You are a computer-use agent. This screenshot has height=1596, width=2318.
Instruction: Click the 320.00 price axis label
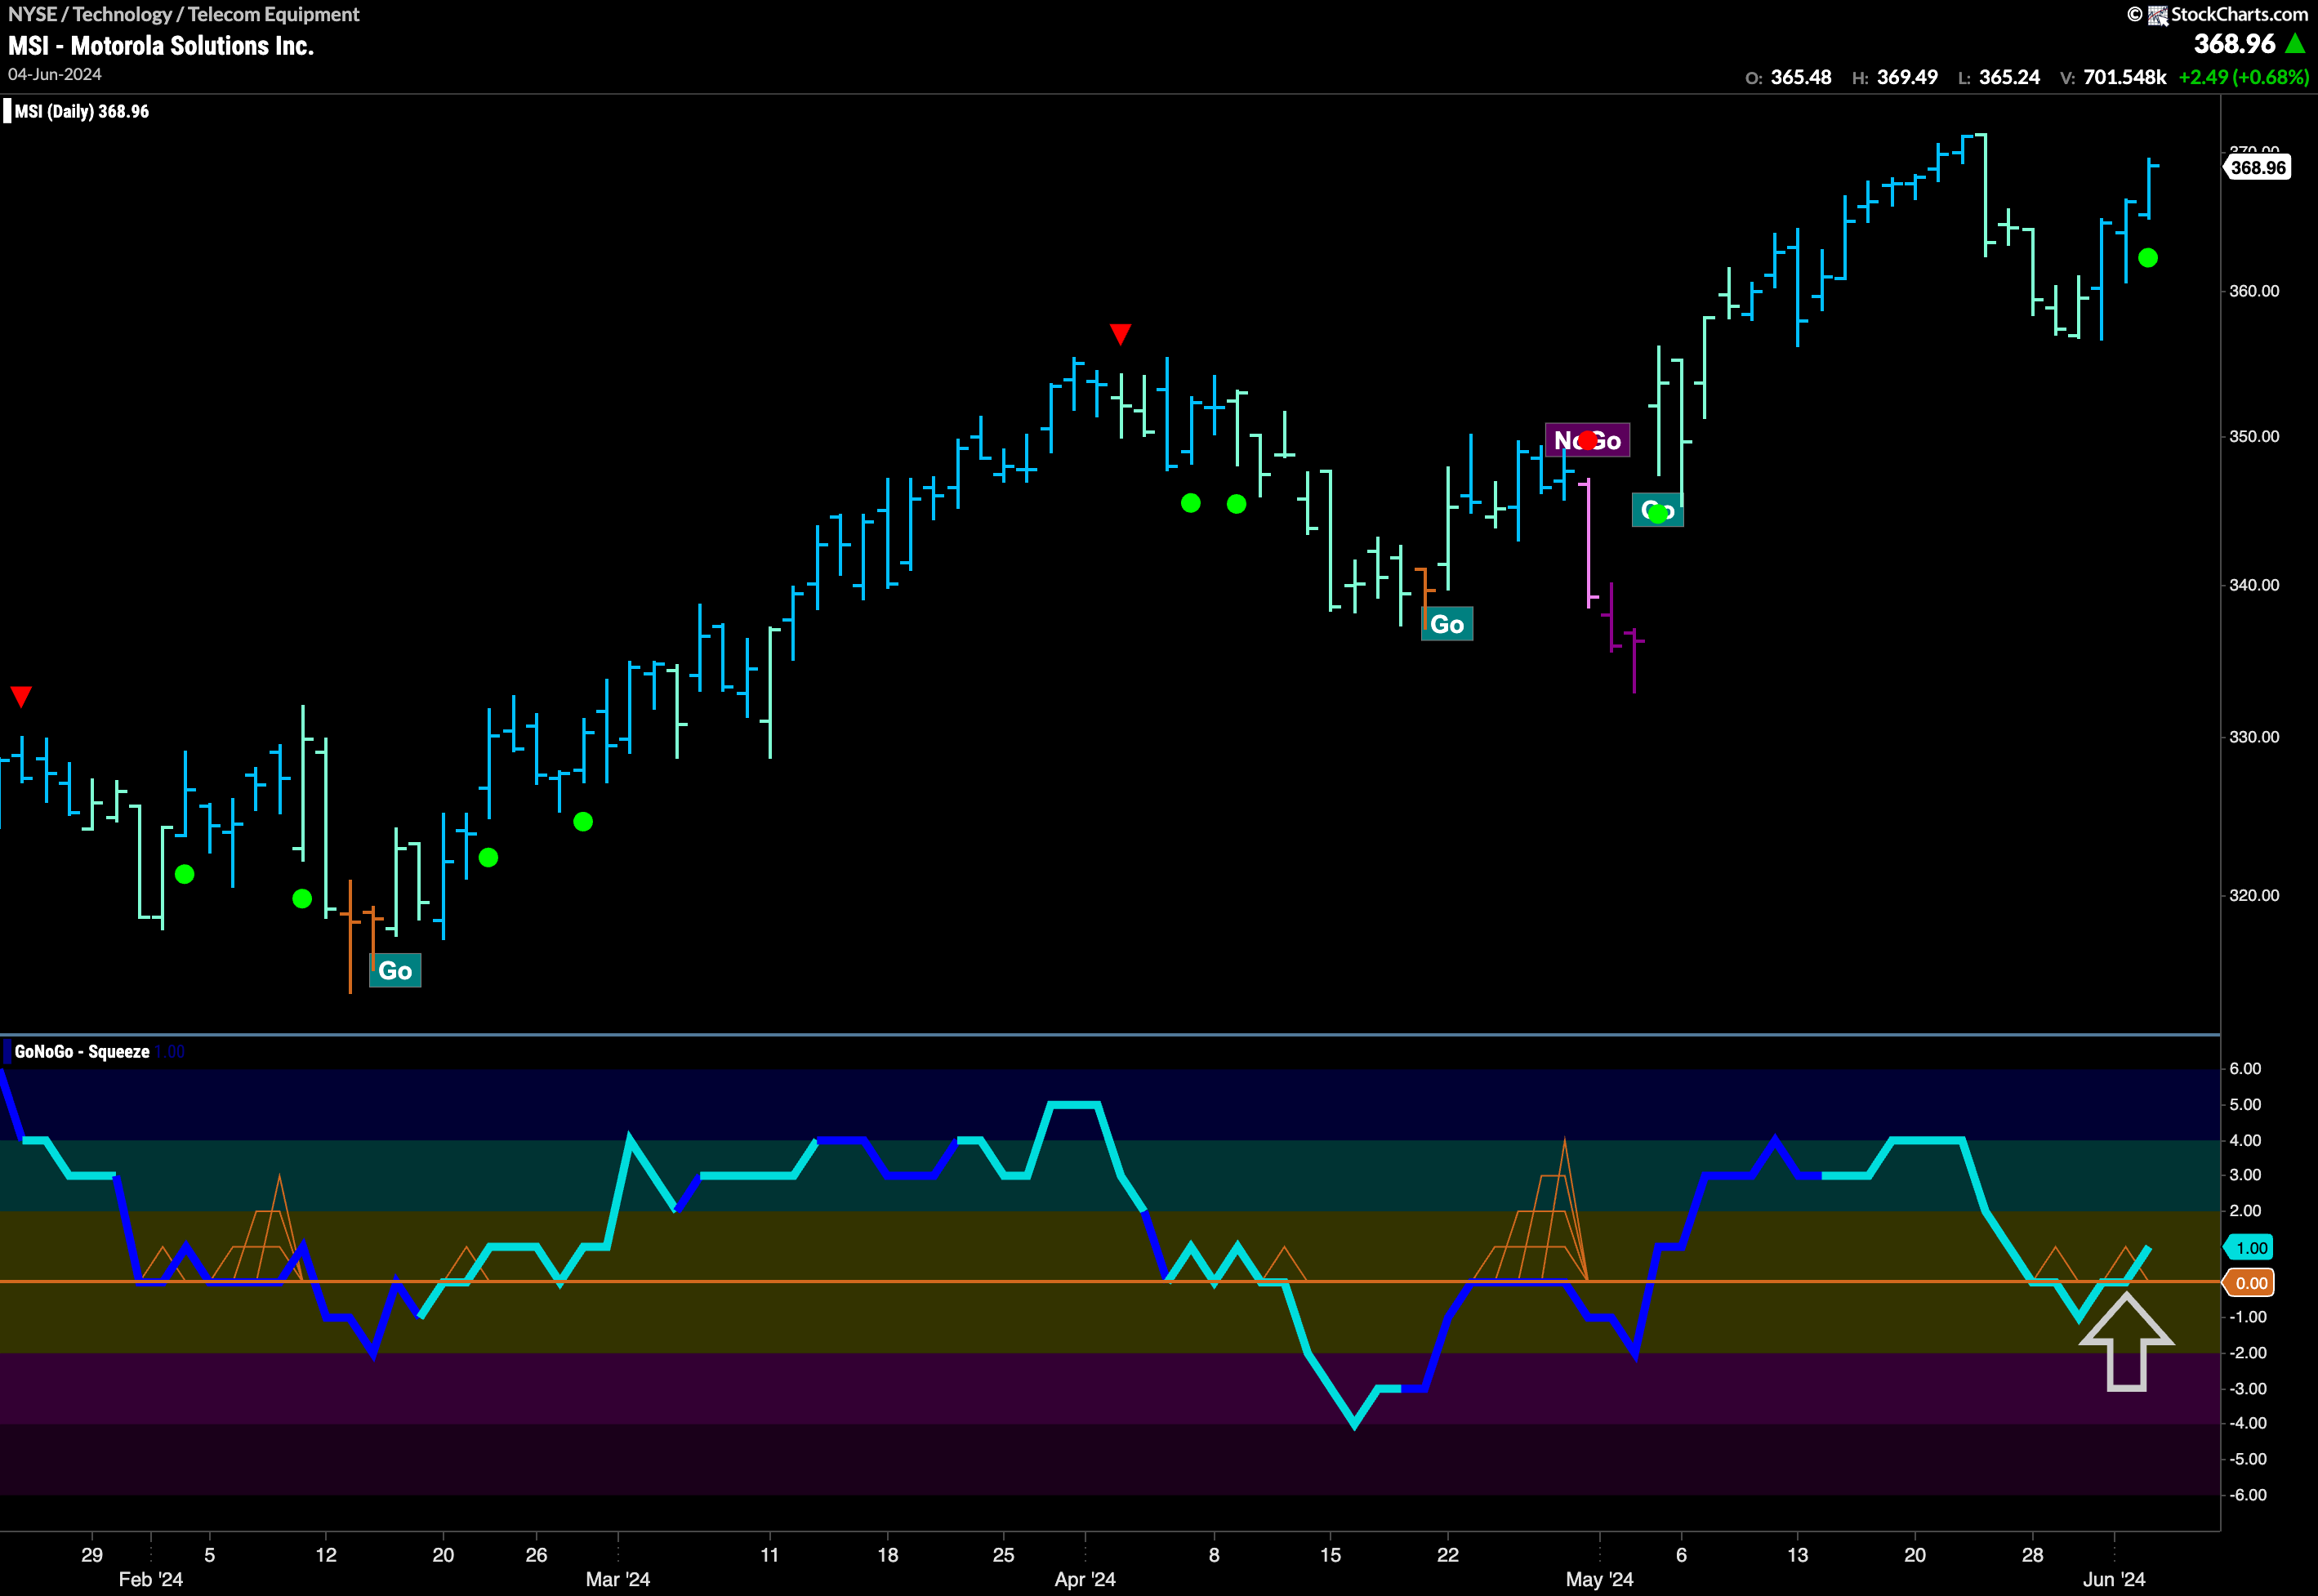[2254, 895]
